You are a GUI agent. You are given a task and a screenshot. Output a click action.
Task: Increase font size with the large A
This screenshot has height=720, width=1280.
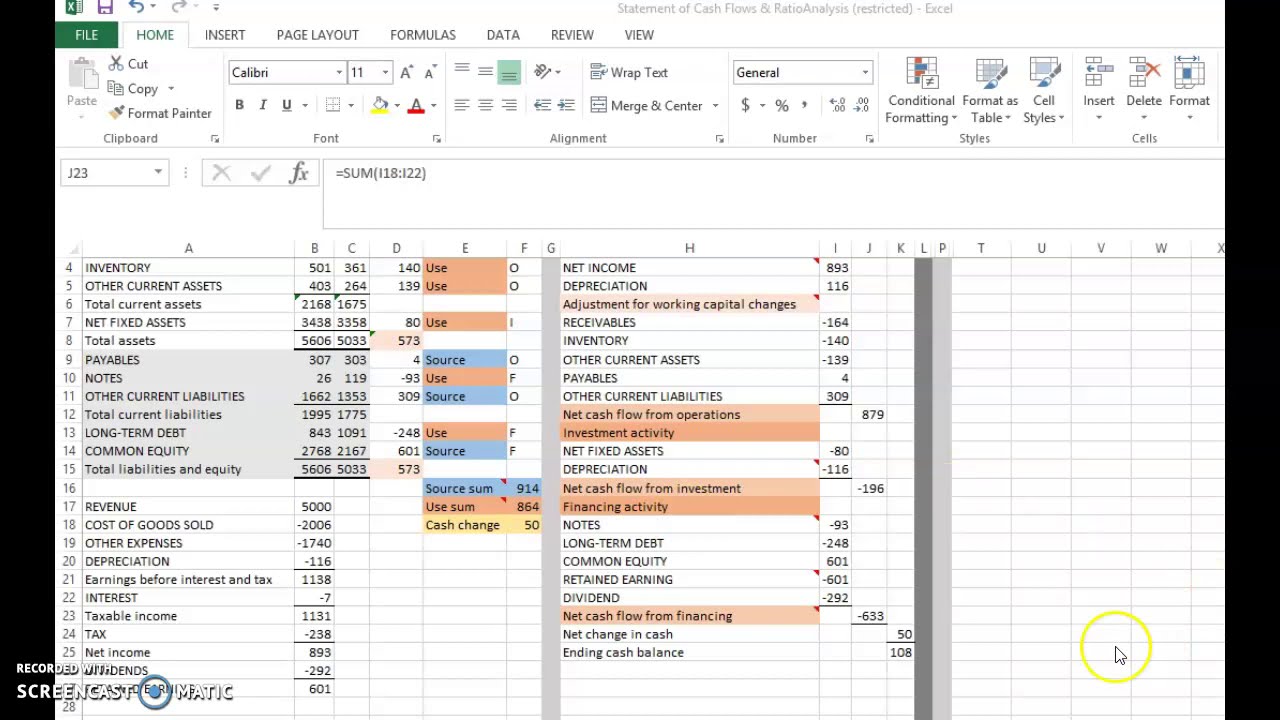click(x=406, y=72)
